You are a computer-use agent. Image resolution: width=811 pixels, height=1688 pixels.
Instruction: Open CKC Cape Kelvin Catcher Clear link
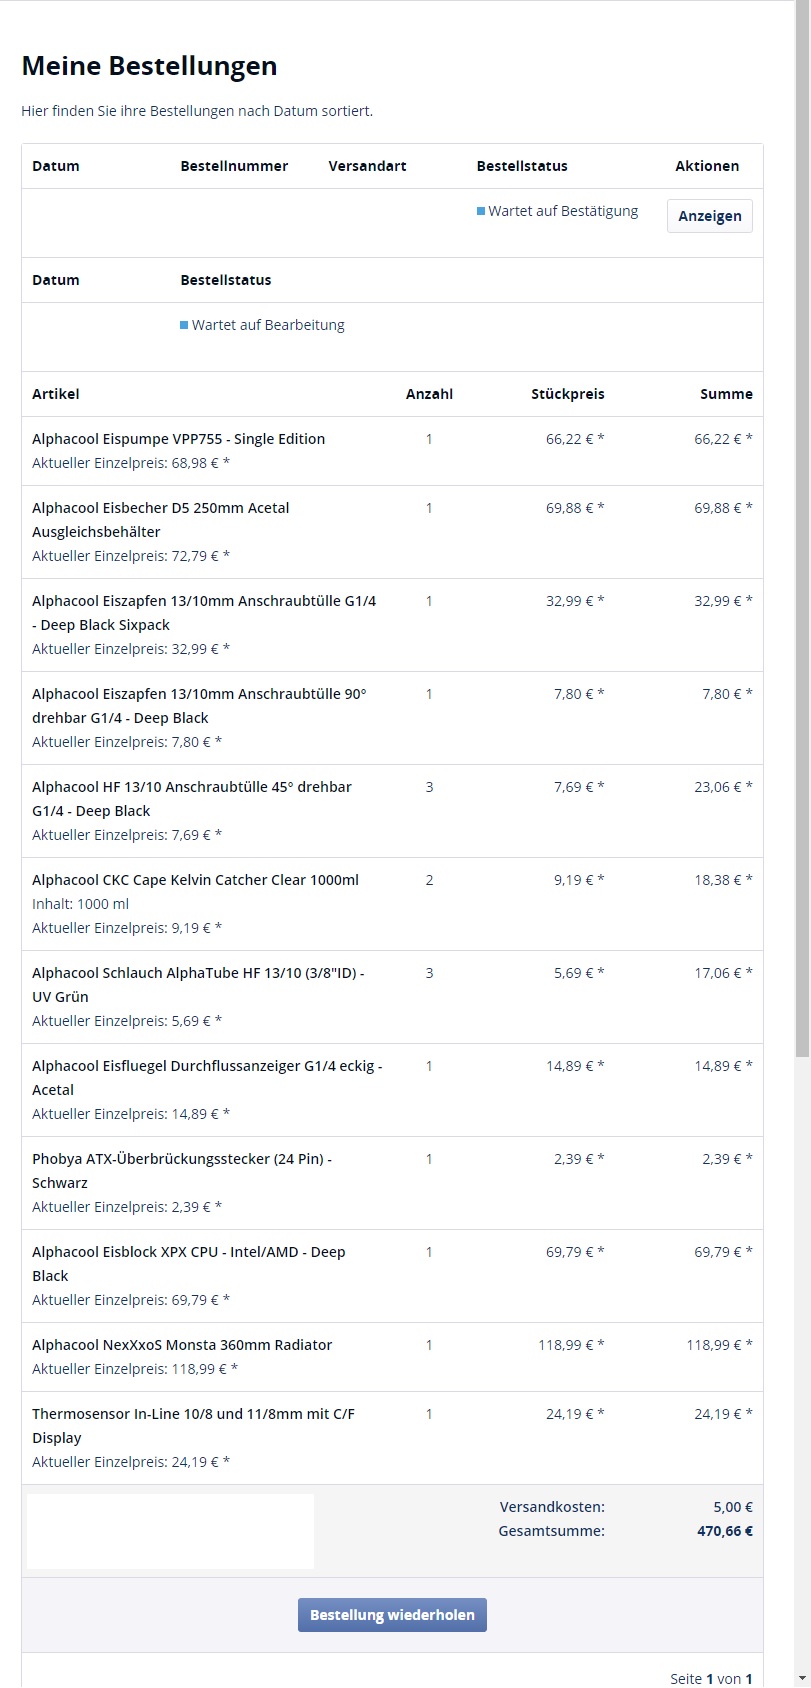click(x=195, y=880)
